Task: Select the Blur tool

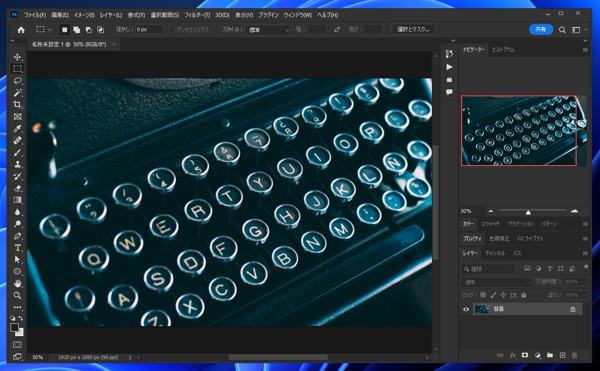Action: 18,212
